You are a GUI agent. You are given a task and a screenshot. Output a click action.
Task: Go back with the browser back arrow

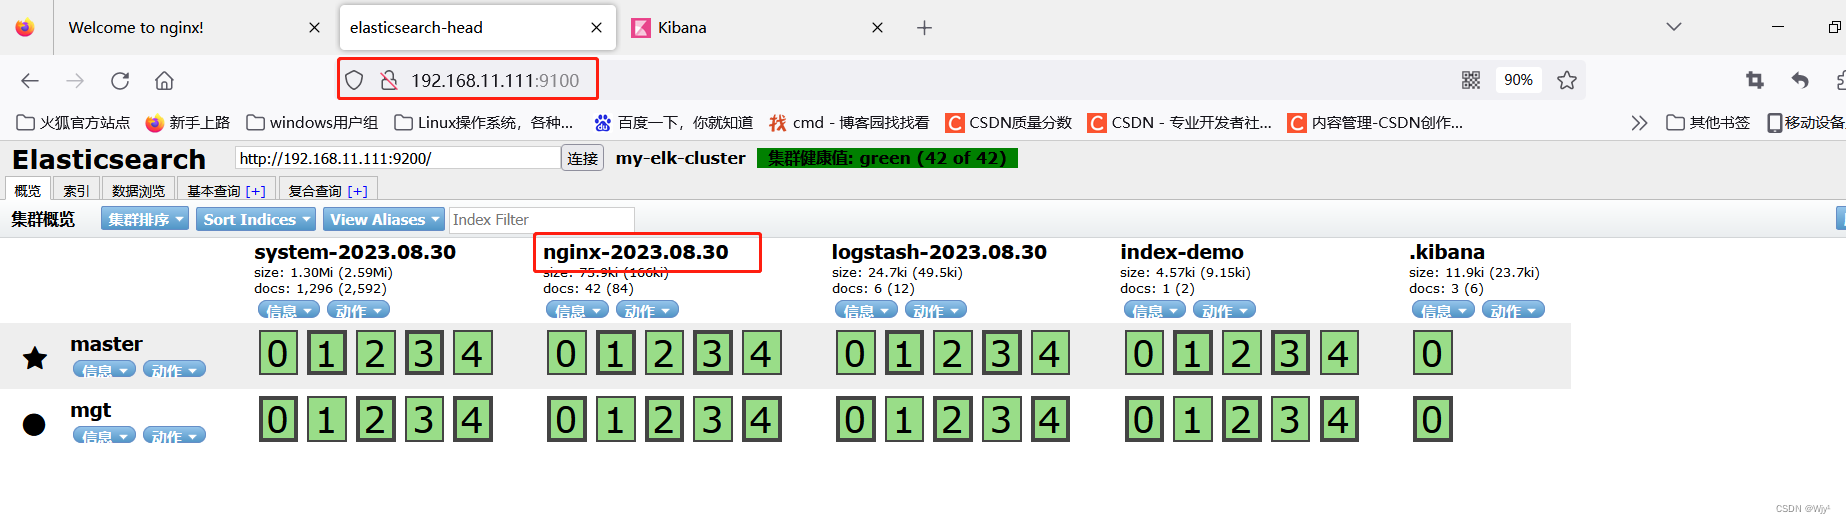tap(30, 80)
